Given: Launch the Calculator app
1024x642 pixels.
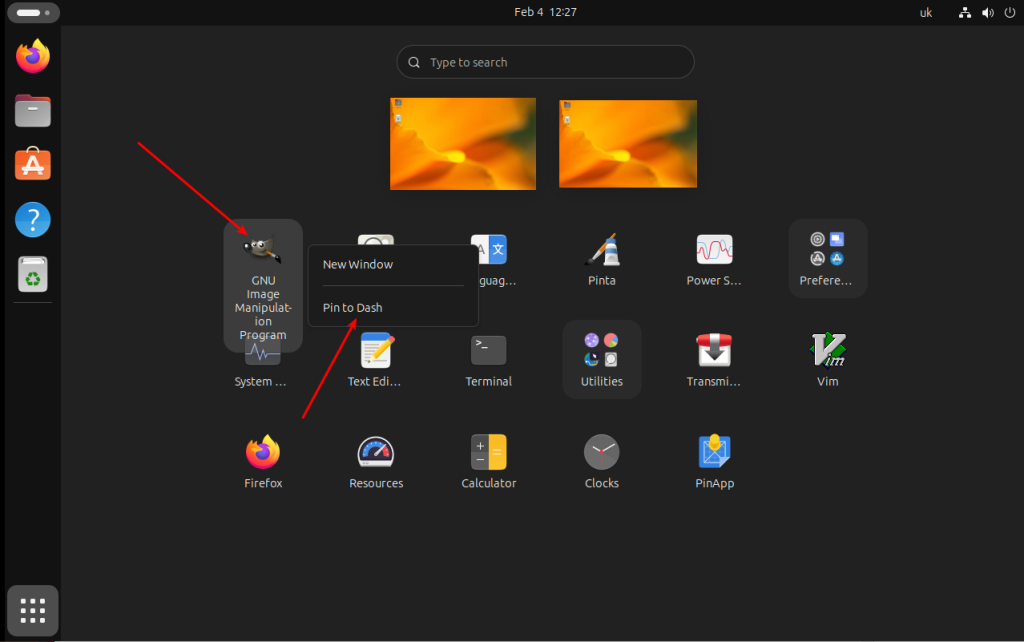Looking at the screenshot, I should click(x=488, y=452).
